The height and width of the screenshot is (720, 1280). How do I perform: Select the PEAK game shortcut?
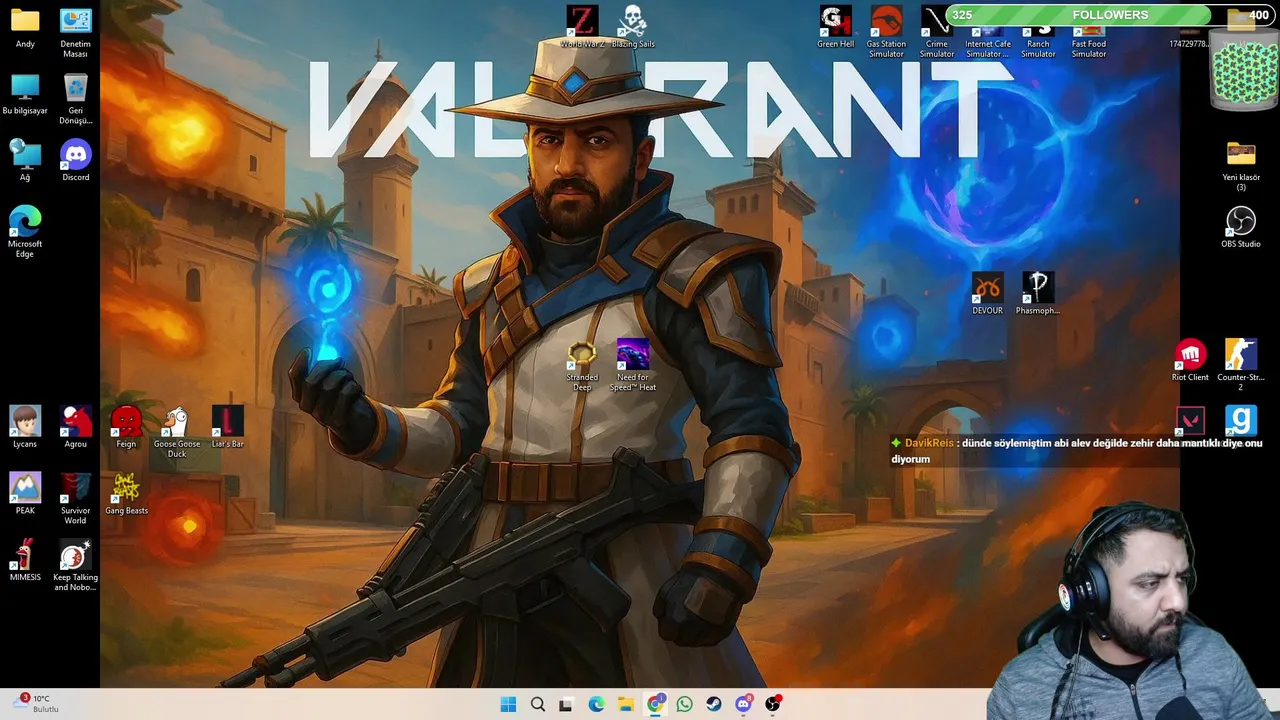[25, 494]
